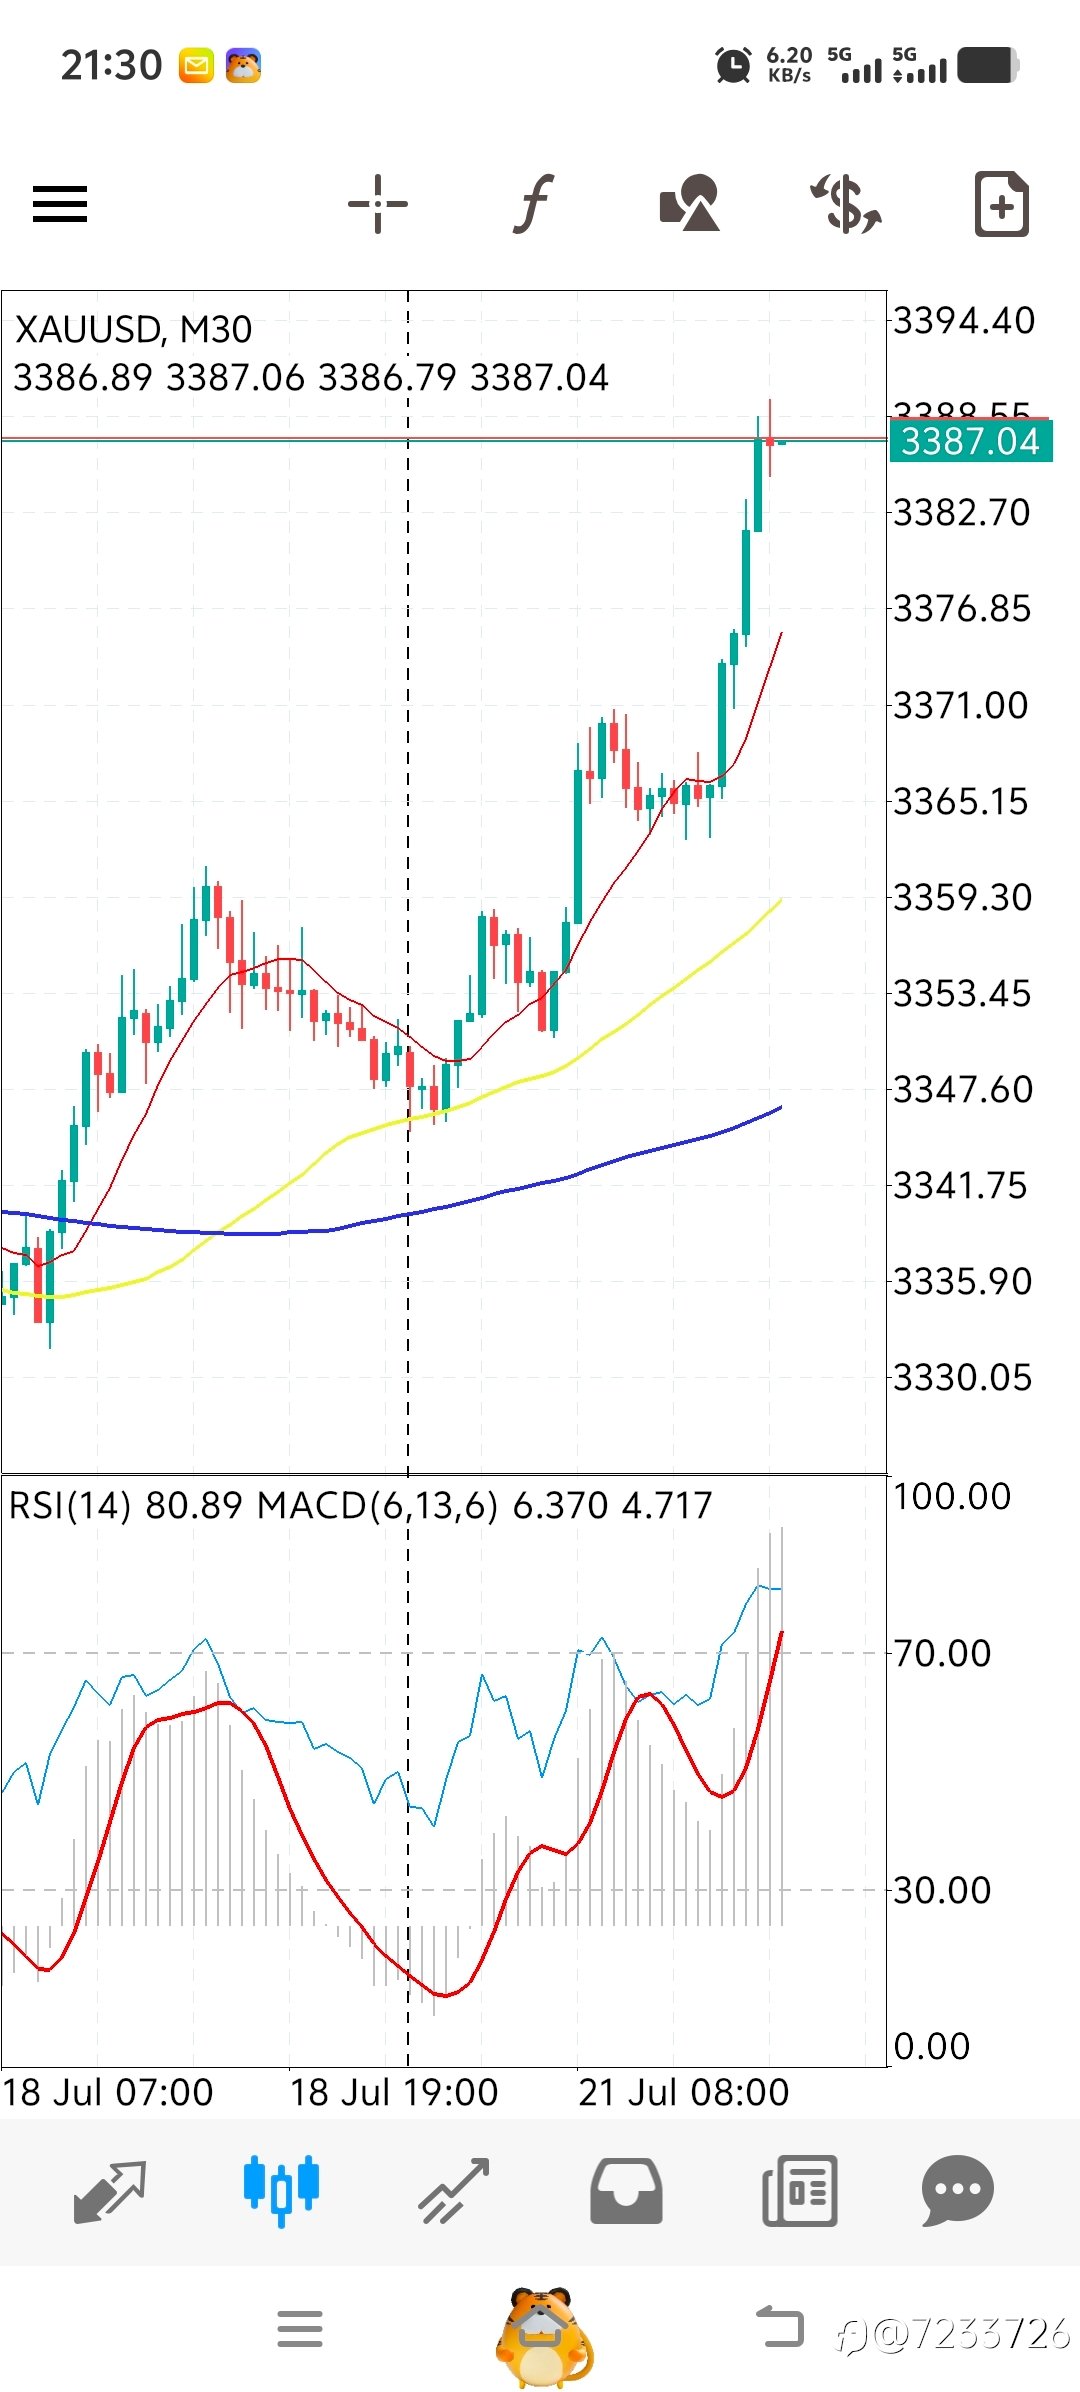Viewport: 1080px width, 2392px height.
Task: Tap the system back arrow button
Action: 780,2327
